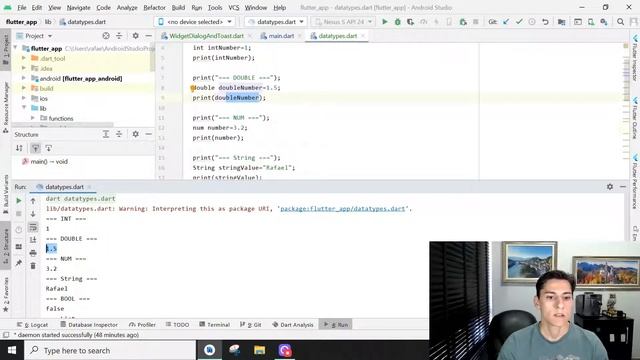Image resolution: width=640 pixels, height=360 pixels.
Task: Run the app with the green play button in the main toolbar
Action: (384, 22)
